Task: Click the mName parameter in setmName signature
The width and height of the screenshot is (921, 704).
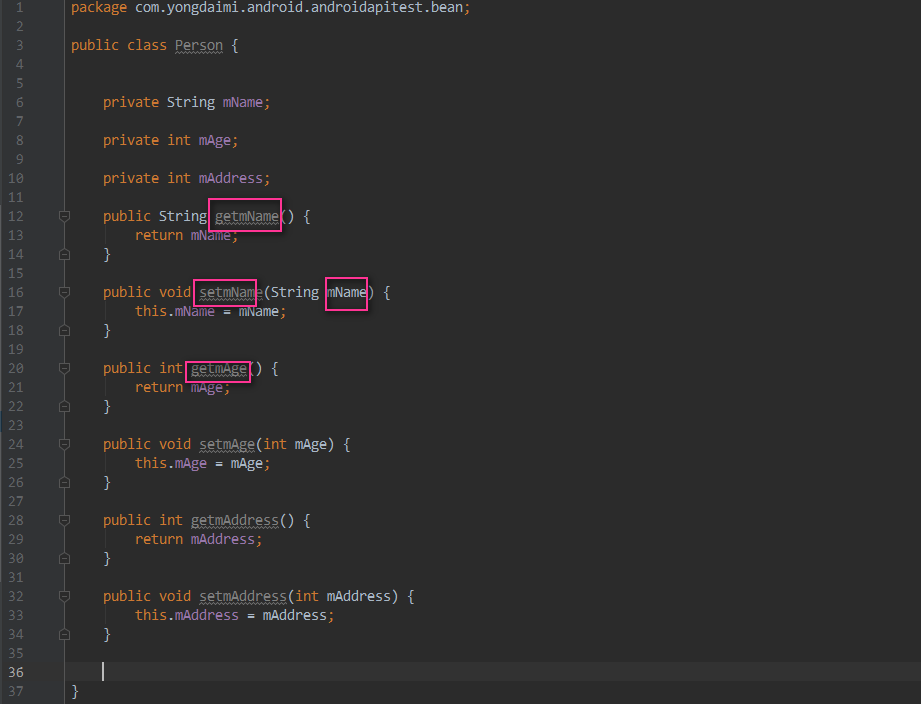Action: [x=347, y=292]
